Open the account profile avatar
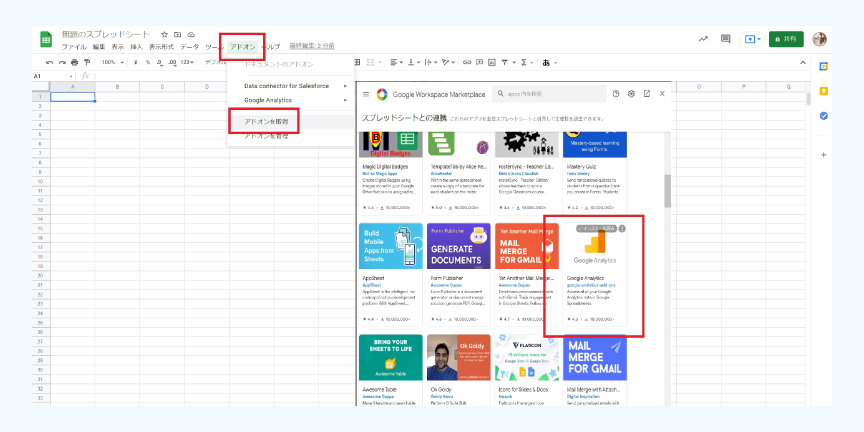 pyautogui.click(x=819, y=39)
